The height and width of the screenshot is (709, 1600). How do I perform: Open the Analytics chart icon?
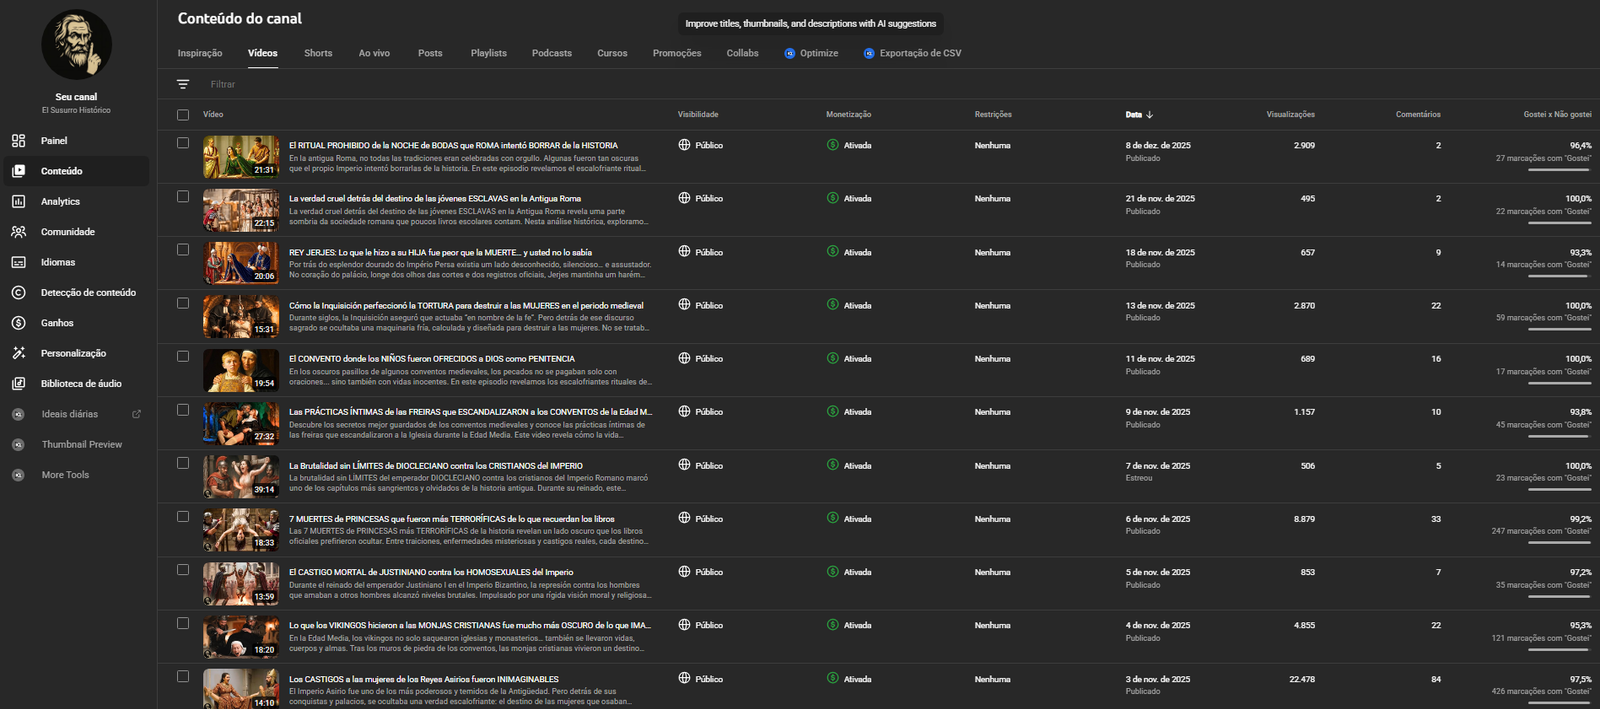(x=18, y=202)
